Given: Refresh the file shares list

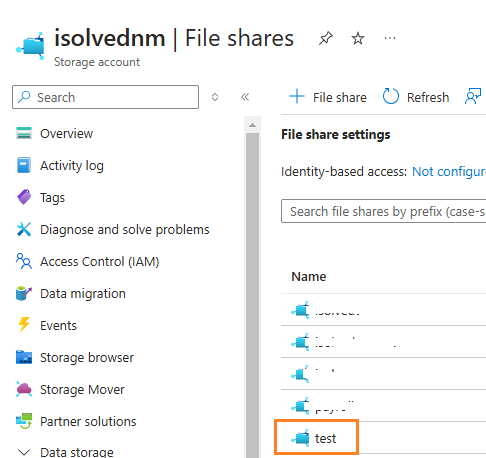Looking at the screenshot, I should [416, 97].
